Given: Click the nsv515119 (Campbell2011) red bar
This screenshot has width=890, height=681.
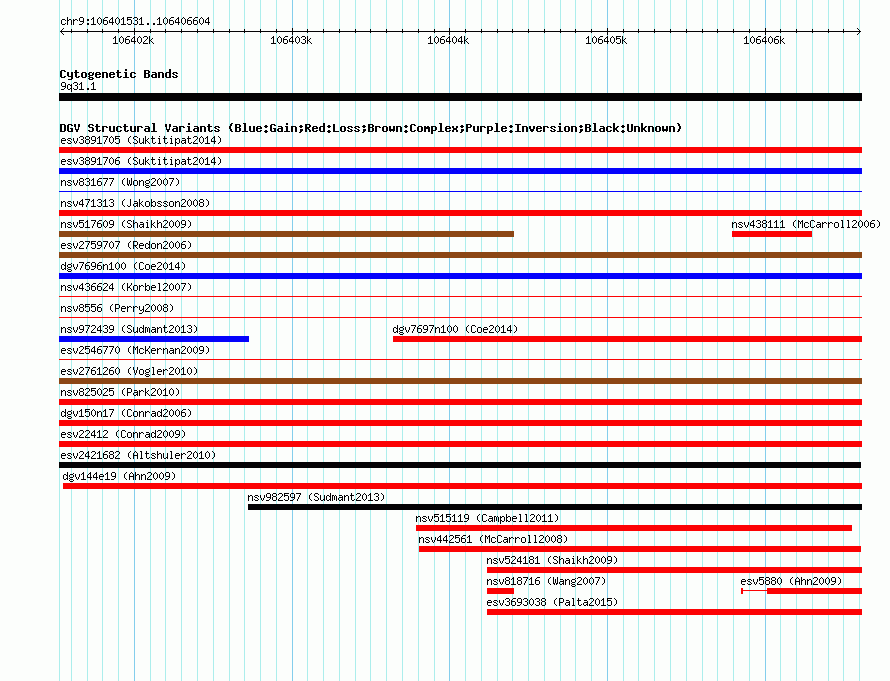Looking at the screenshot, I should (634, 528).
